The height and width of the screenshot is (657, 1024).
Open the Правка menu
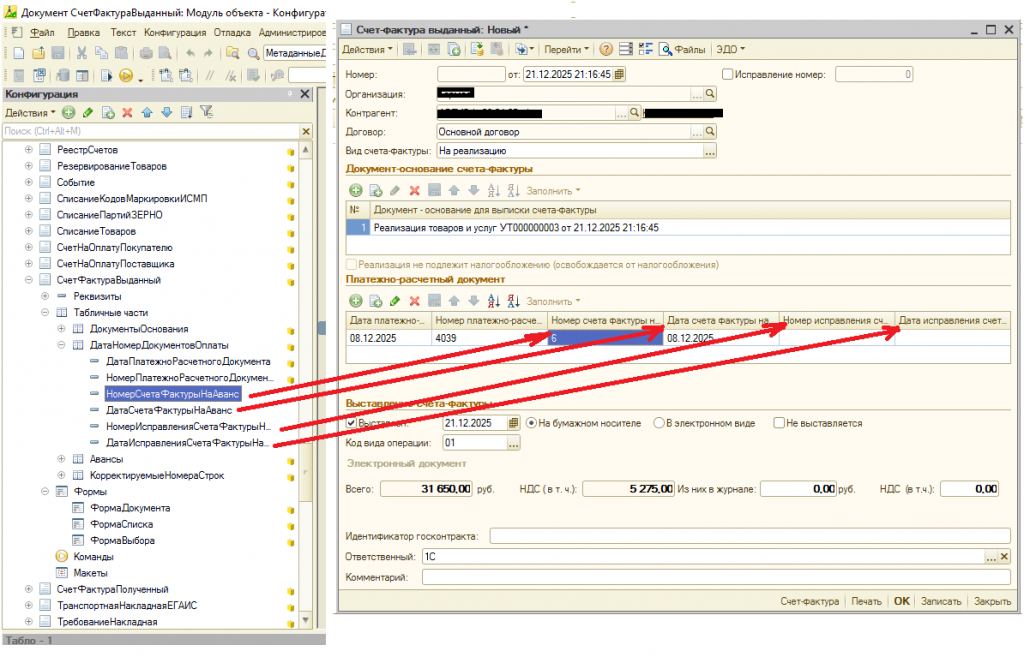click(84, 32)
